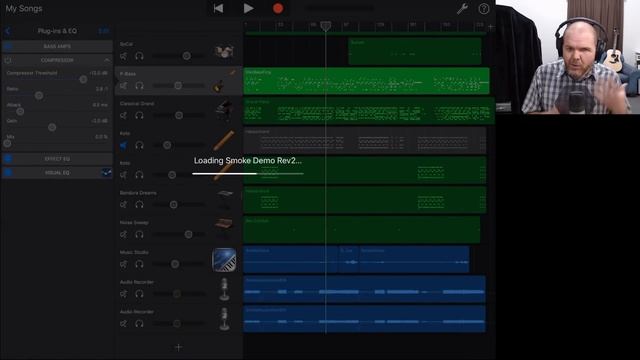Open the Music Studio app icon
This screenshot has height=360, width=640.
(x=224, y=260)
